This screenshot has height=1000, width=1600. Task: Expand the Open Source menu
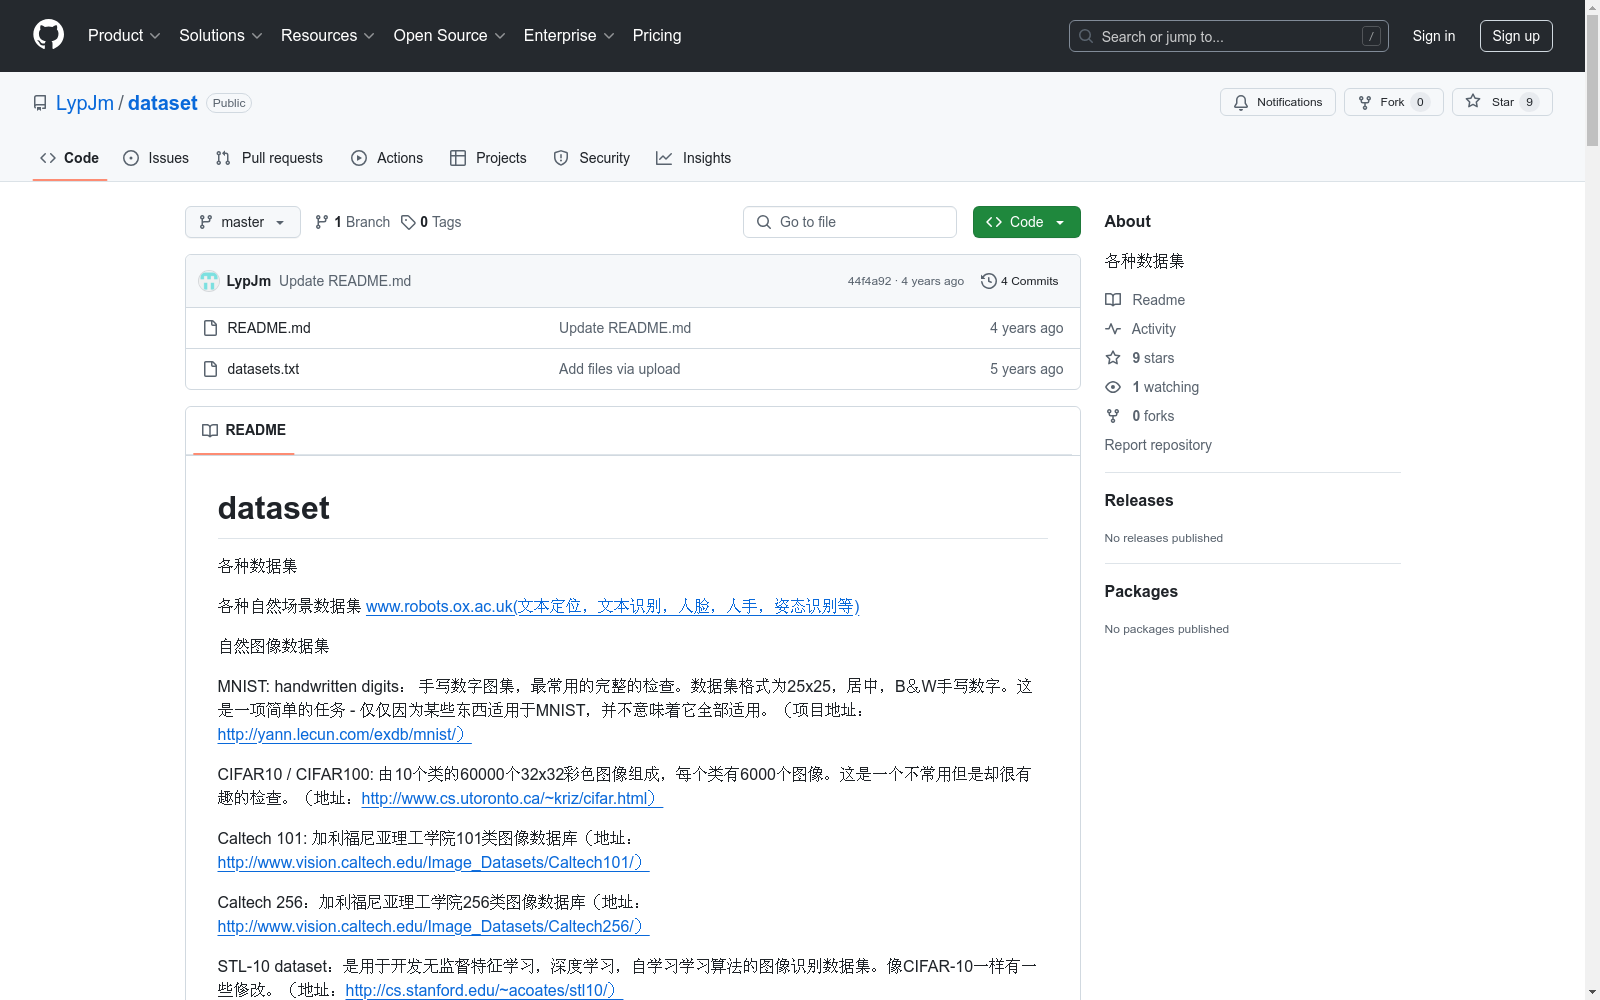450,35
